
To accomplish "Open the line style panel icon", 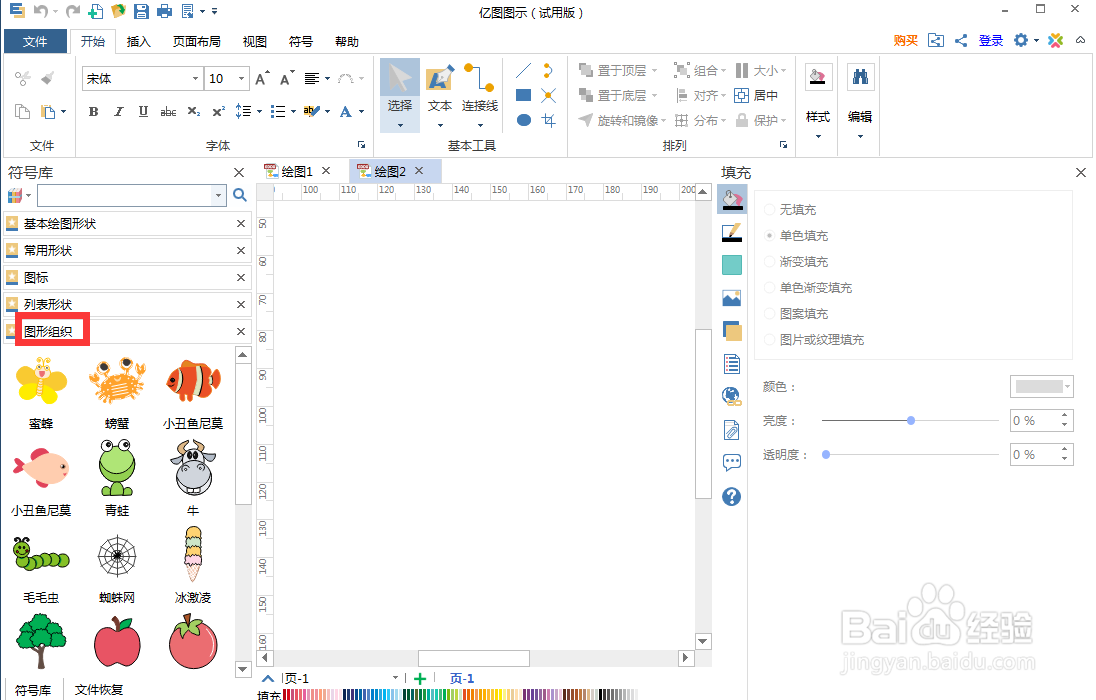I will tap(731, 232).
